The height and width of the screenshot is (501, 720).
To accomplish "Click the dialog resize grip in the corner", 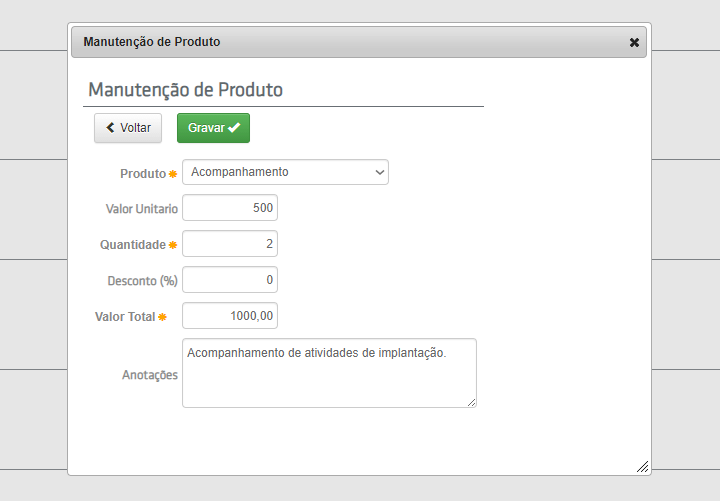I will [642, 466].
